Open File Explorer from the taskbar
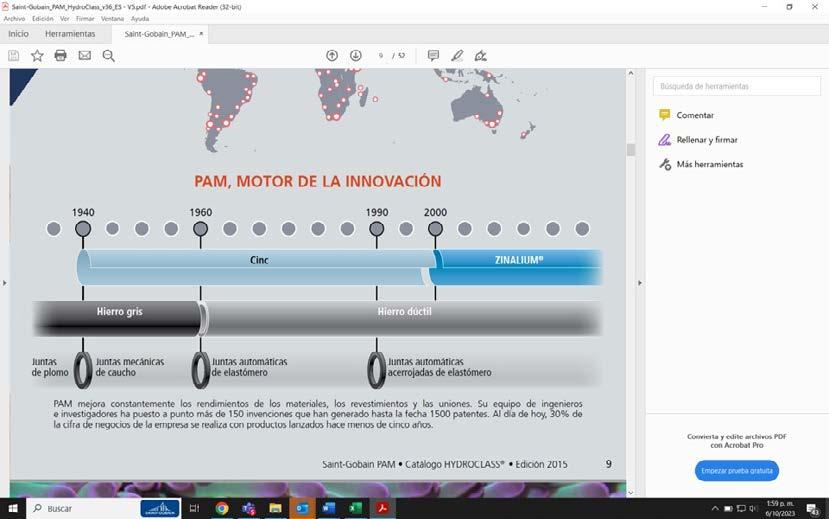Viewport: 829px width, 519px height. point(275,508)
